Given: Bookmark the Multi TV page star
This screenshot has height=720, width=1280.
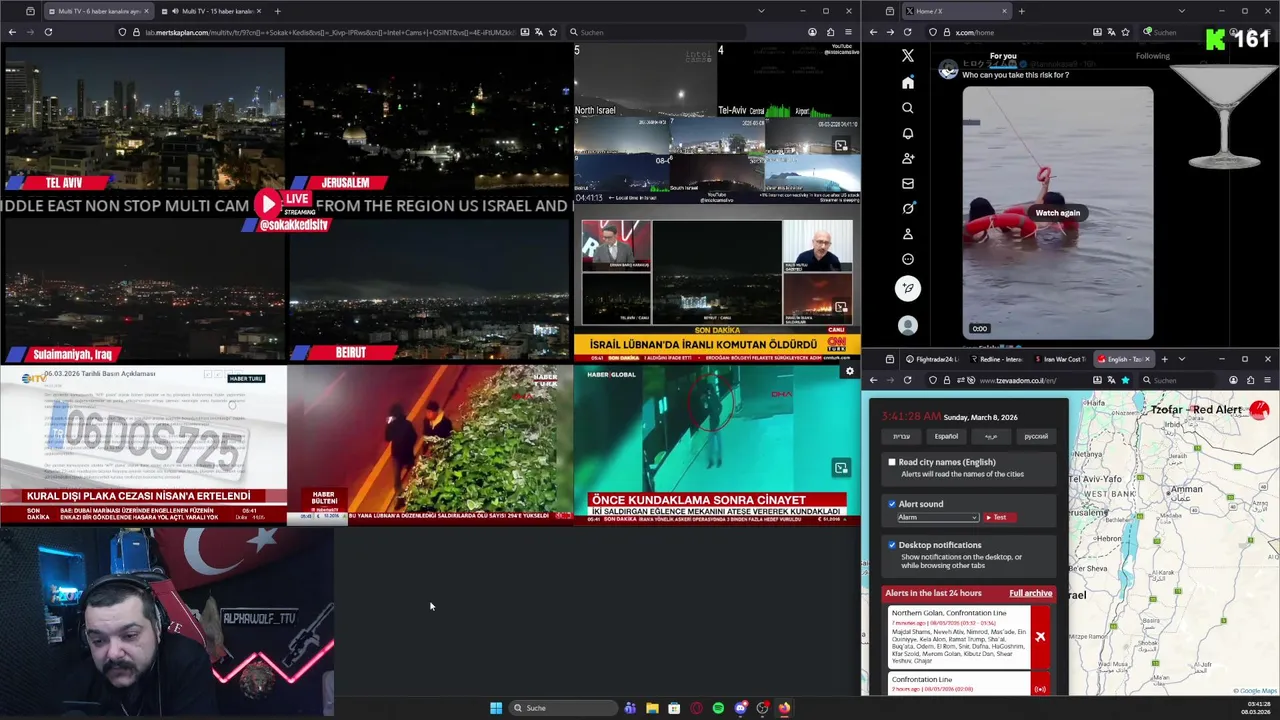Looking at the screenshot, I should coord(553,32).
